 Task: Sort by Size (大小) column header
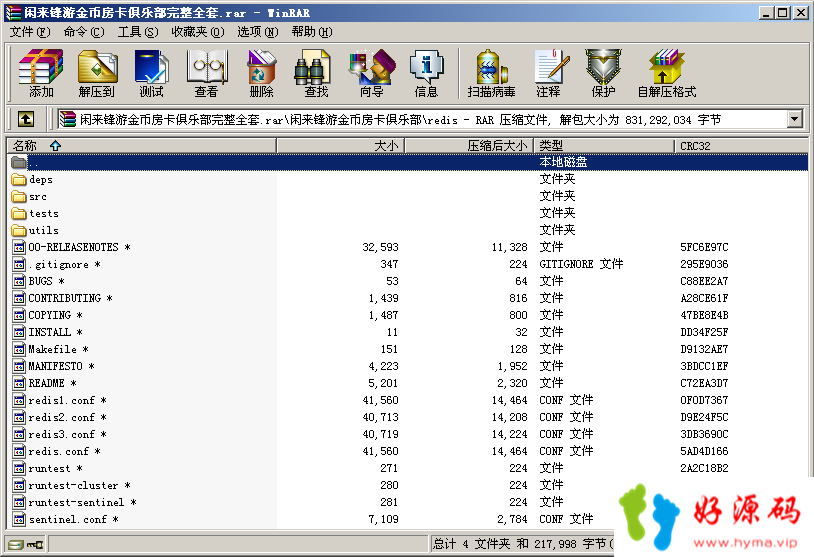pyautogui.click(x=341, y=146)
